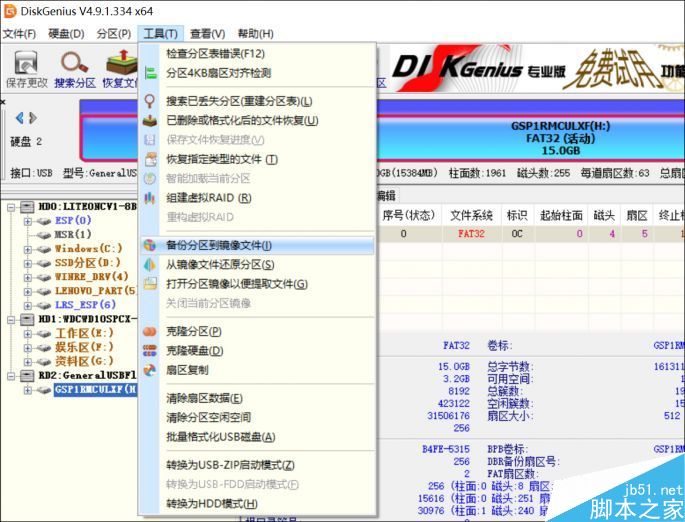The image size is (685, 522).
Task: Click the backup partition to image icon
Action: (150, 245)
